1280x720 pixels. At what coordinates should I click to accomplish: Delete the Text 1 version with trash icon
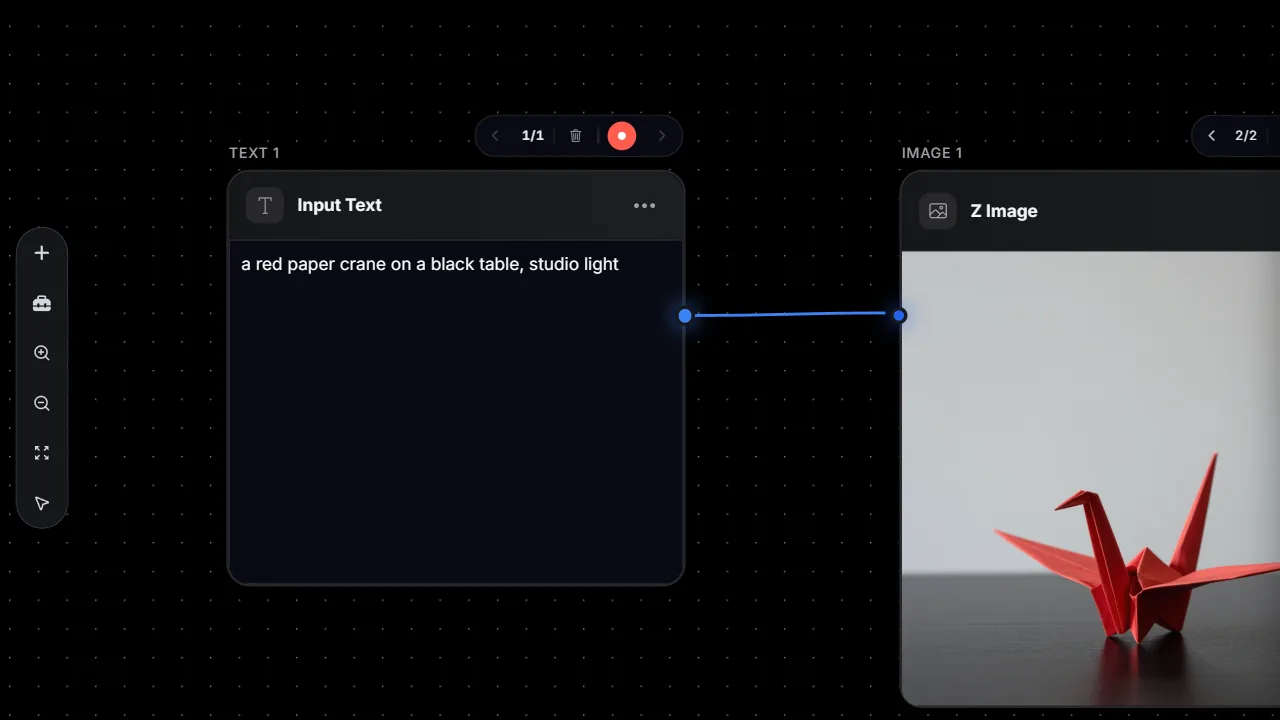tap(576, 136)
